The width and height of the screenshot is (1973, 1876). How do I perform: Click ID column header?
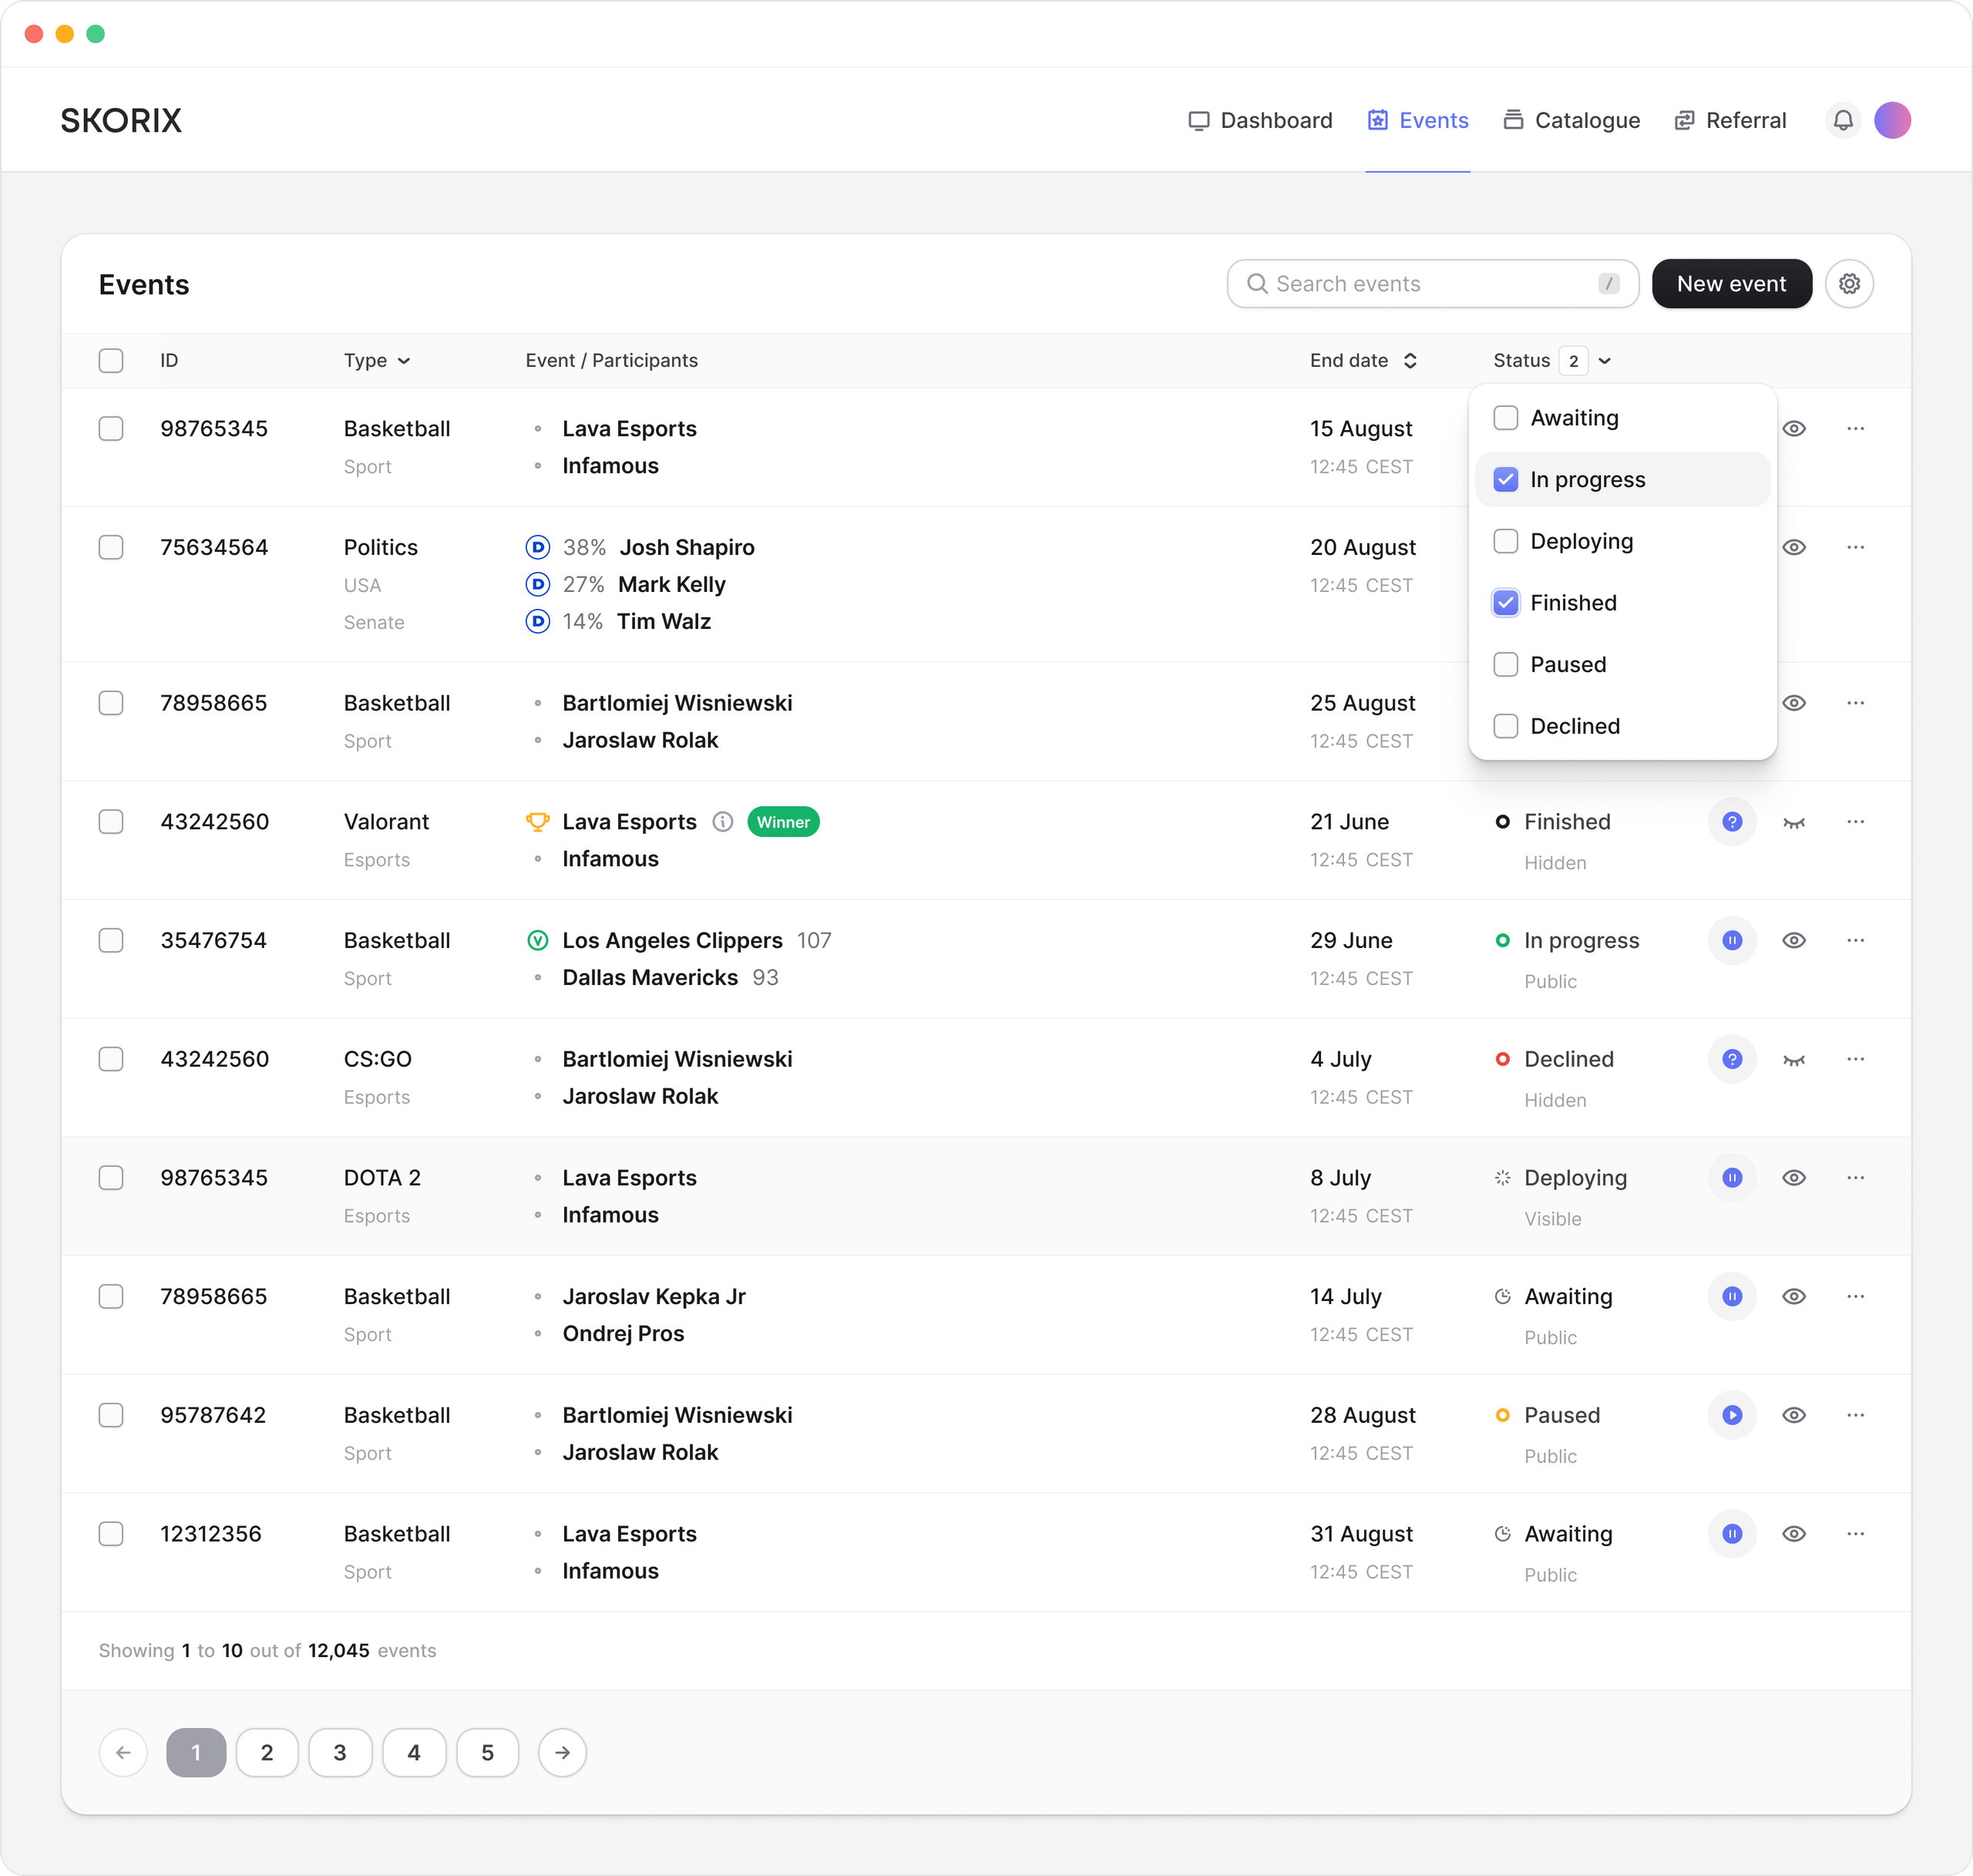(x=169, y=360)
